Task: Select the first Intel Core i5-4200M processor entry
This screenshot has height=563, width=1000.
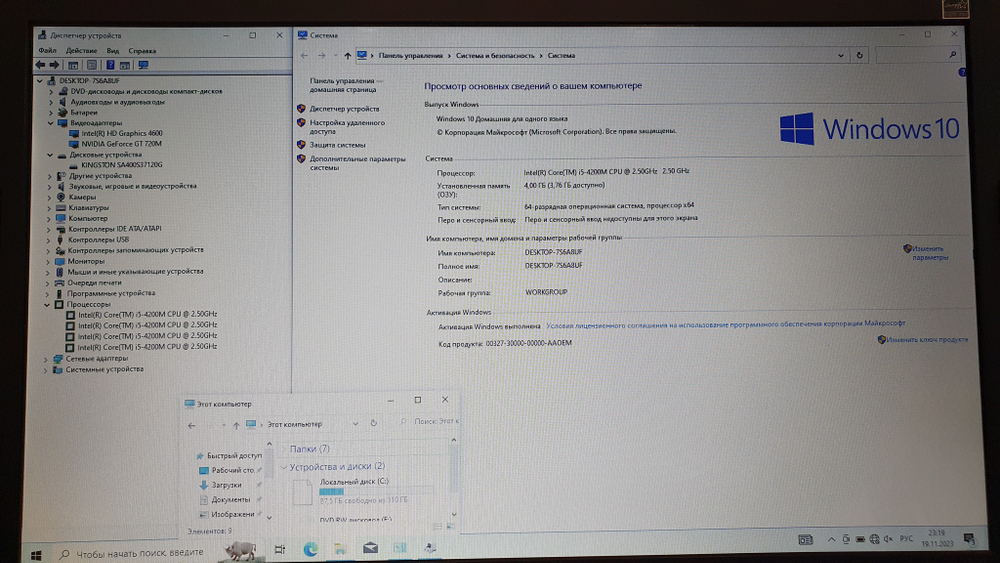Action: click(x=147, y=314)
